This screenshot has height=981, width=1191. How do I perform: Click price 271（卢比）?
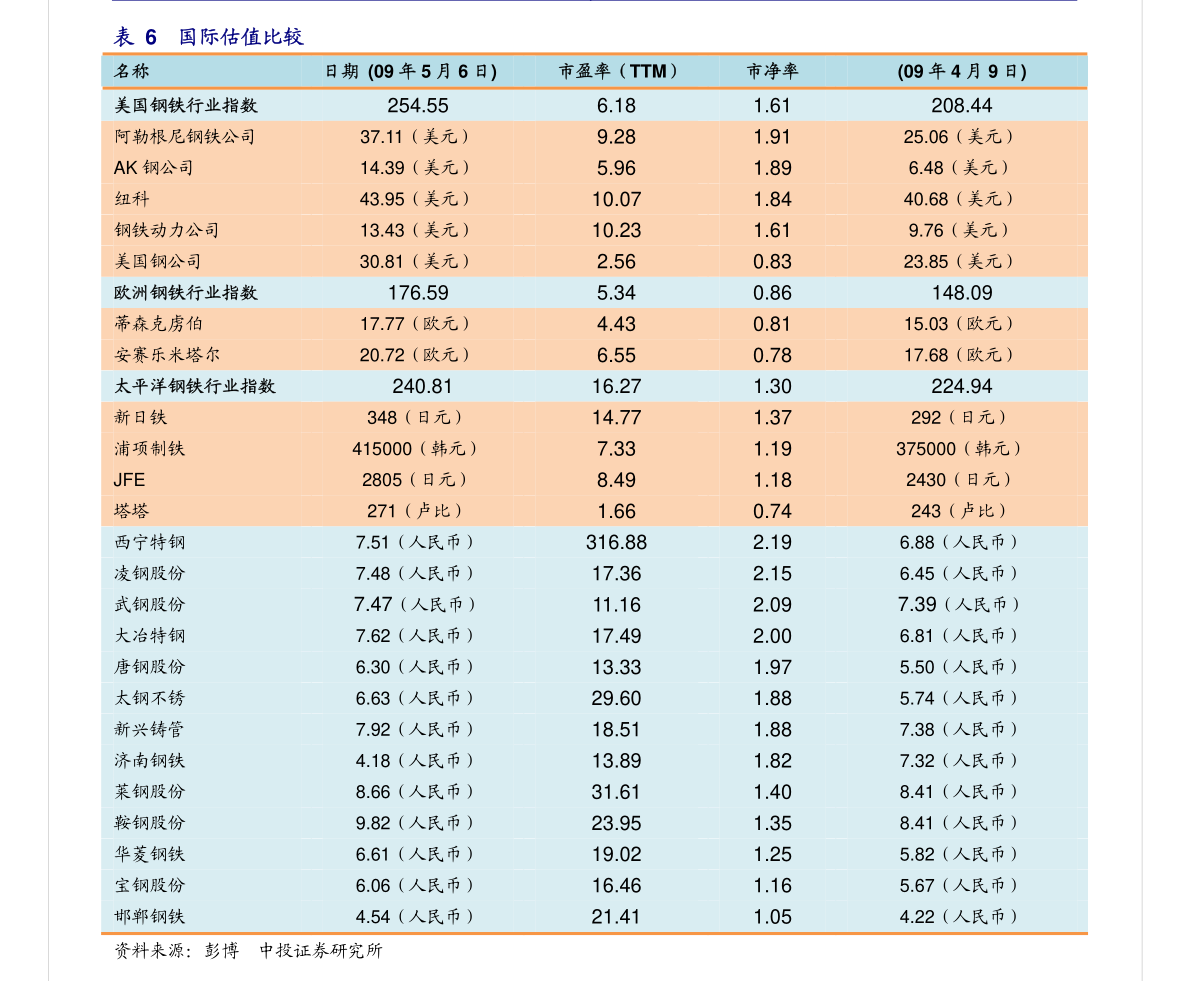click(415, 511)
